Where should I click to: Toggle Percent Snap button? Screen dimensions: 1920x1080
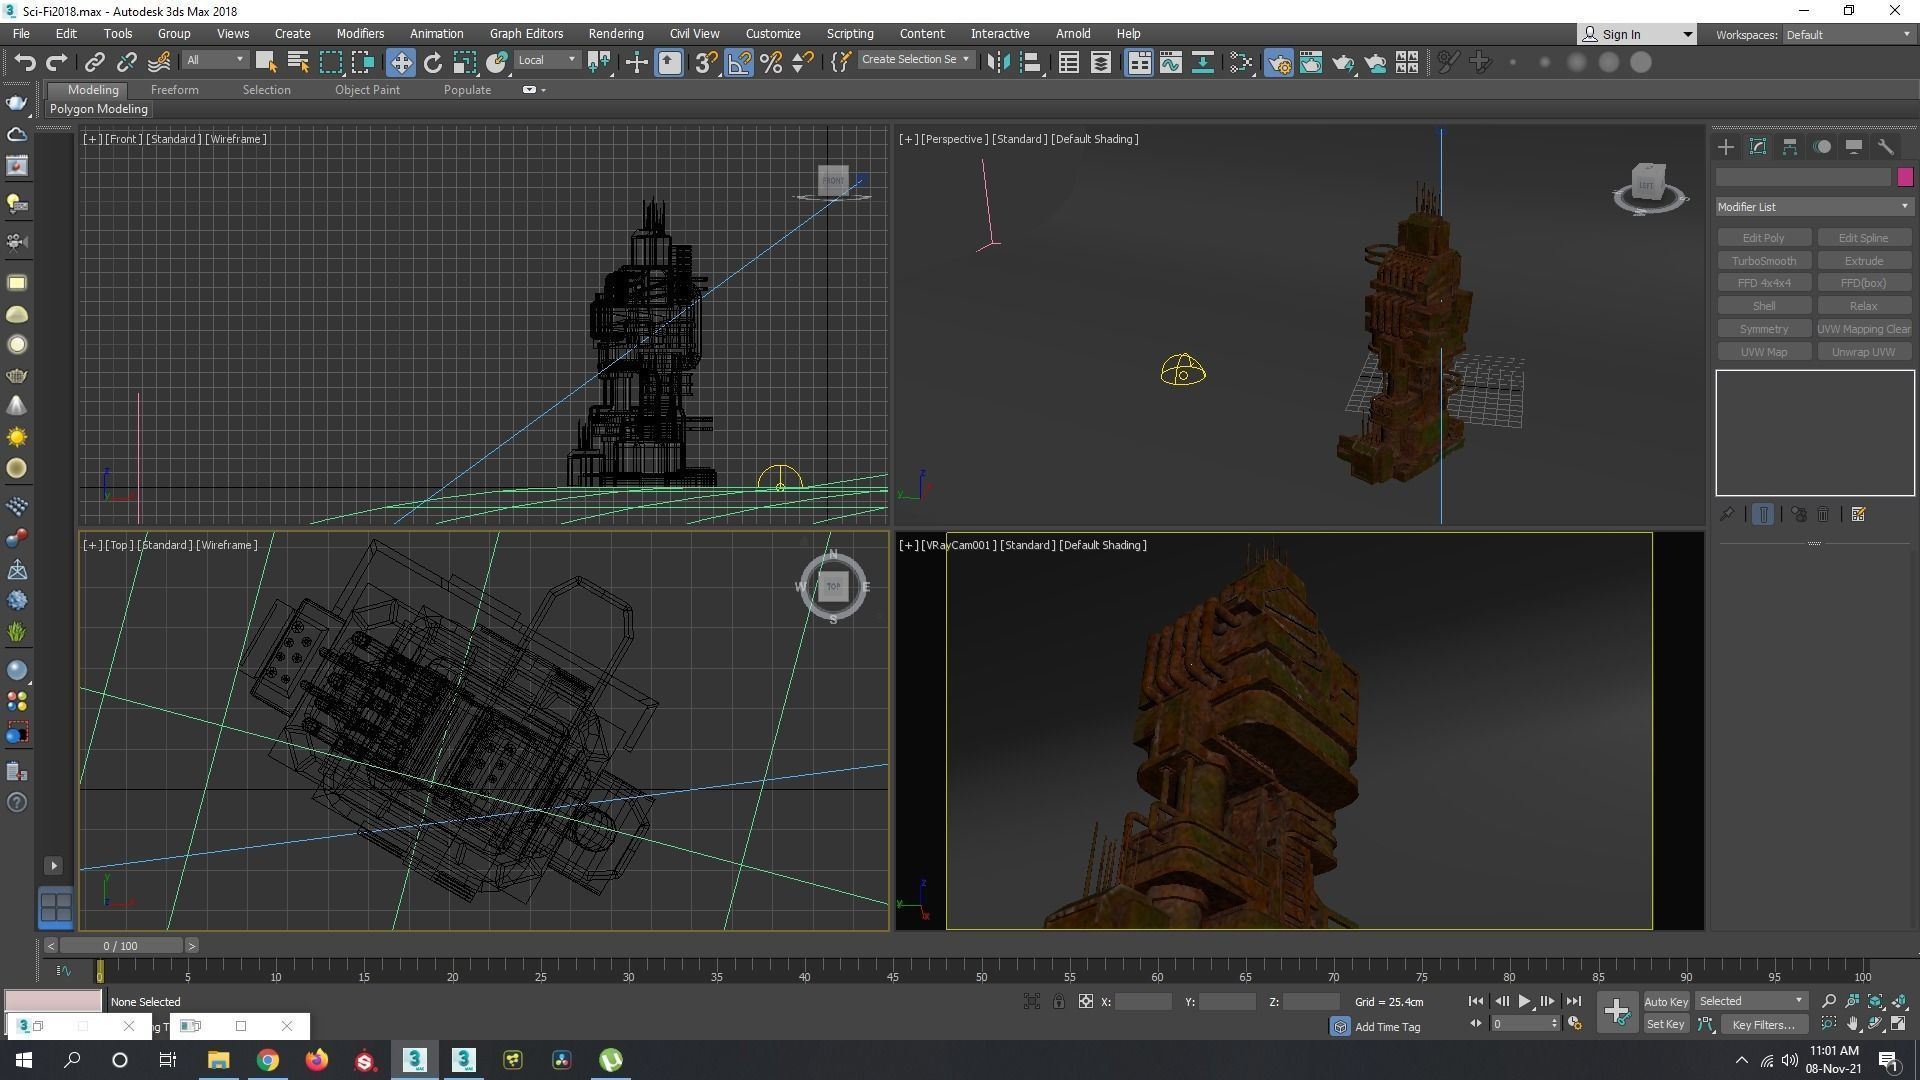tap(771, 63)
